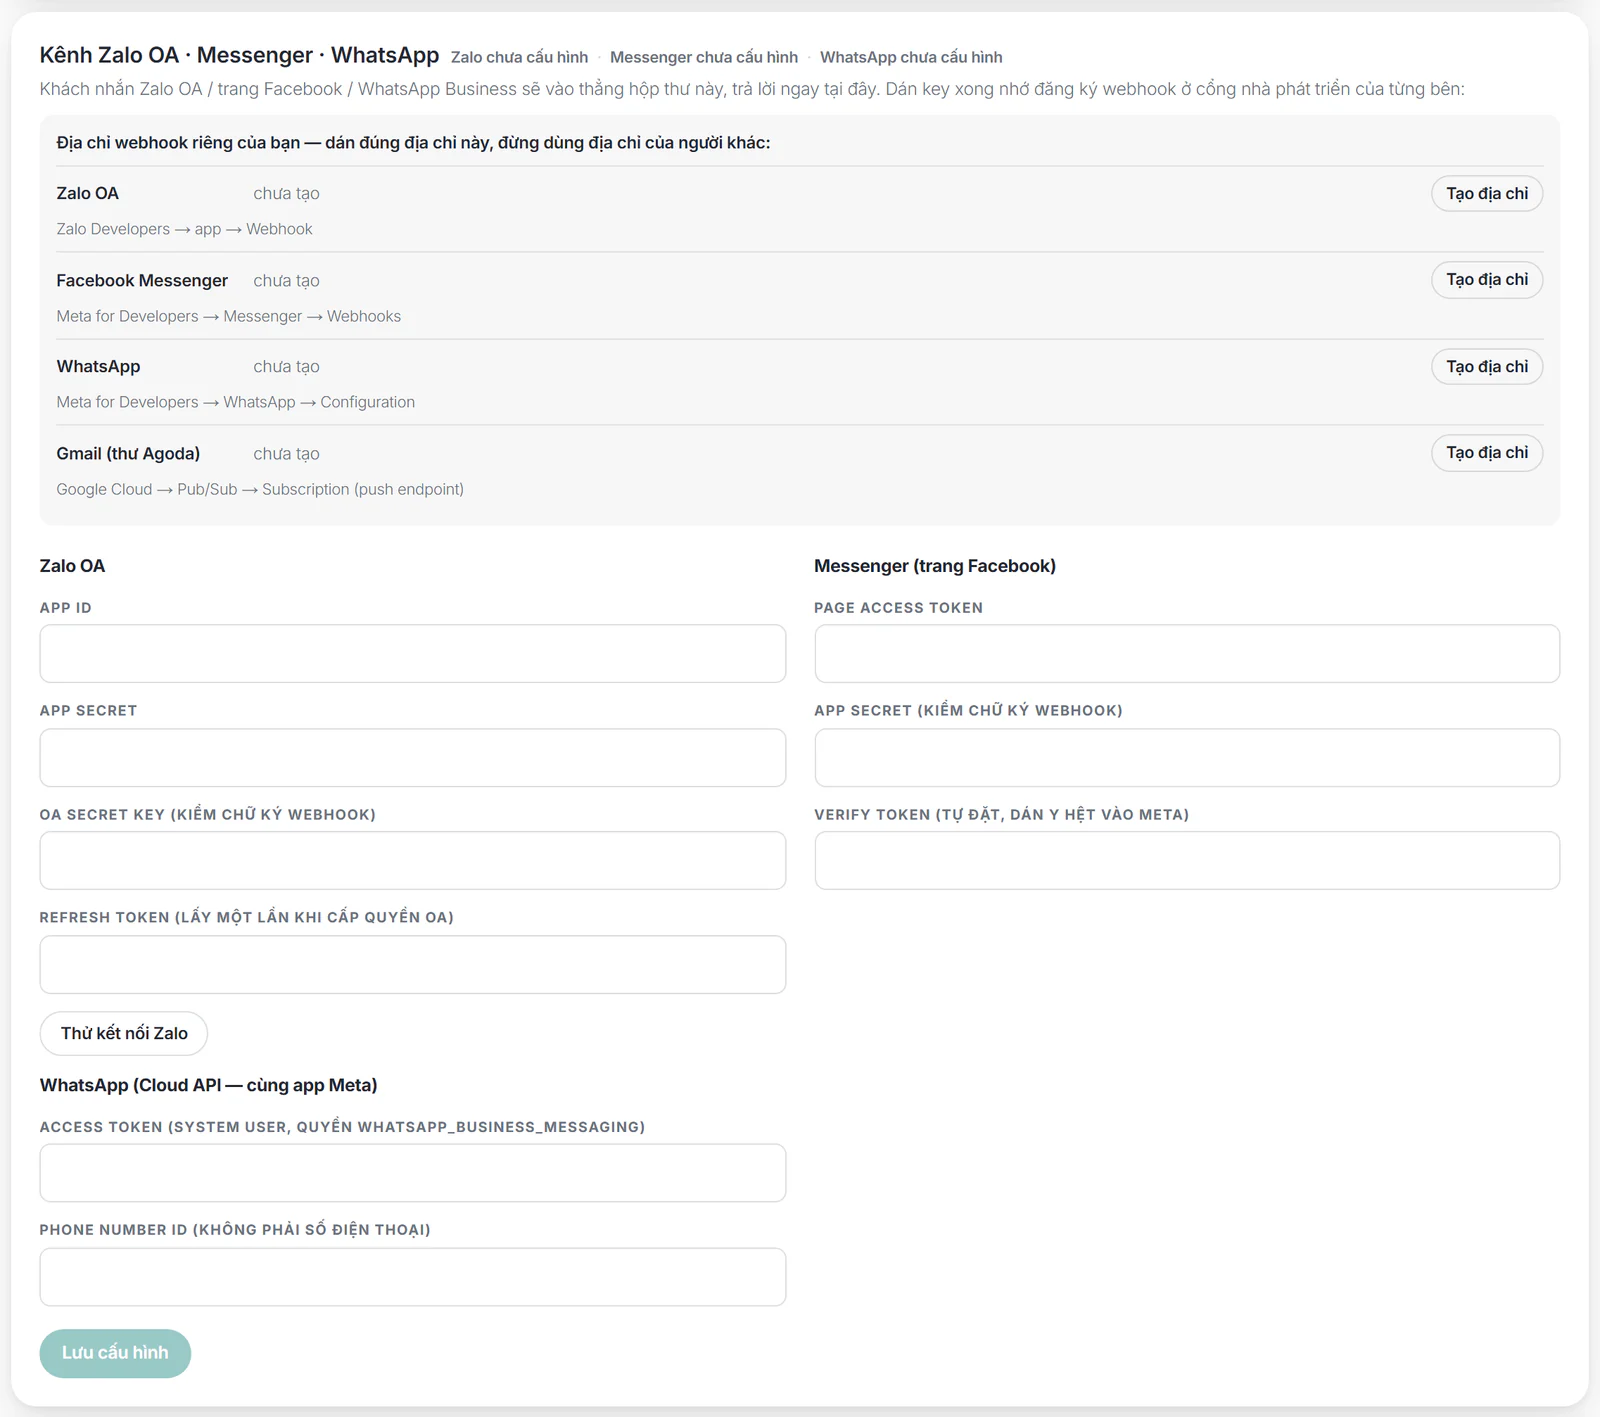Image resolution: width=1600 pixels, height=1417 pixels.
Task: Click 'Meta for Developers → Messenger → Webhooks' hint
Action: tap(228, 316)
